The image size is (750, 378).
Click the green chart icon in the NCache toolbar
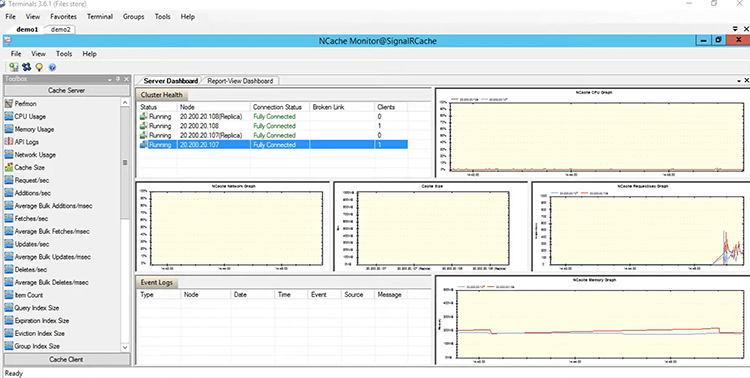pos(13,67)
